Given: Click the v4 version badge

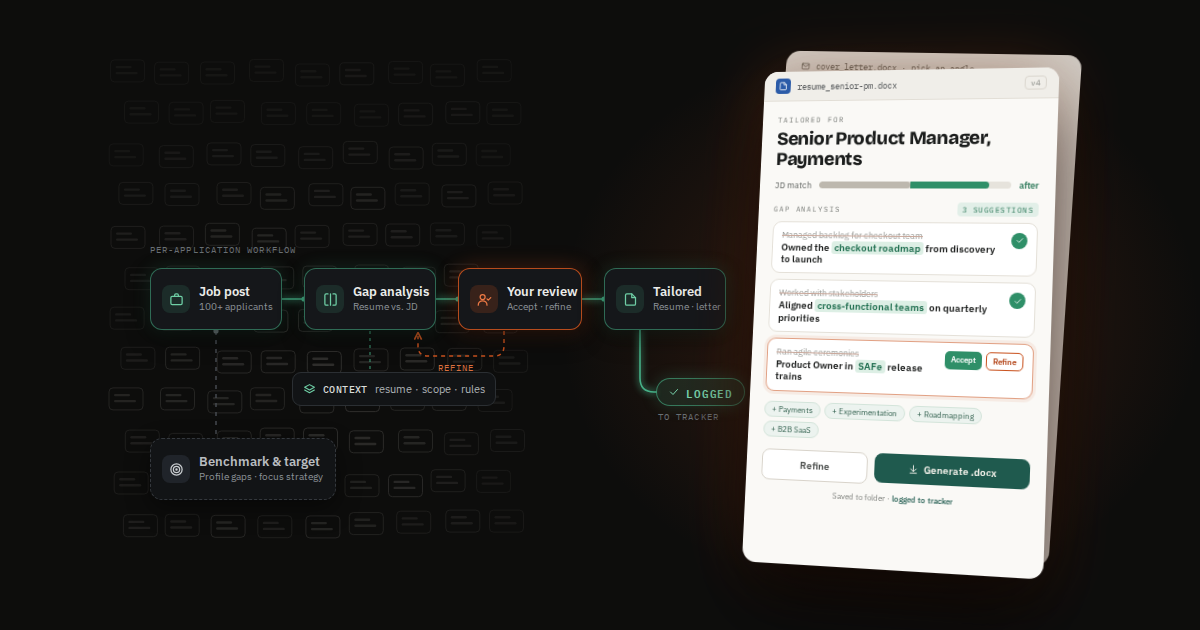Looking at the screenshot, I should pos(1036,83).
